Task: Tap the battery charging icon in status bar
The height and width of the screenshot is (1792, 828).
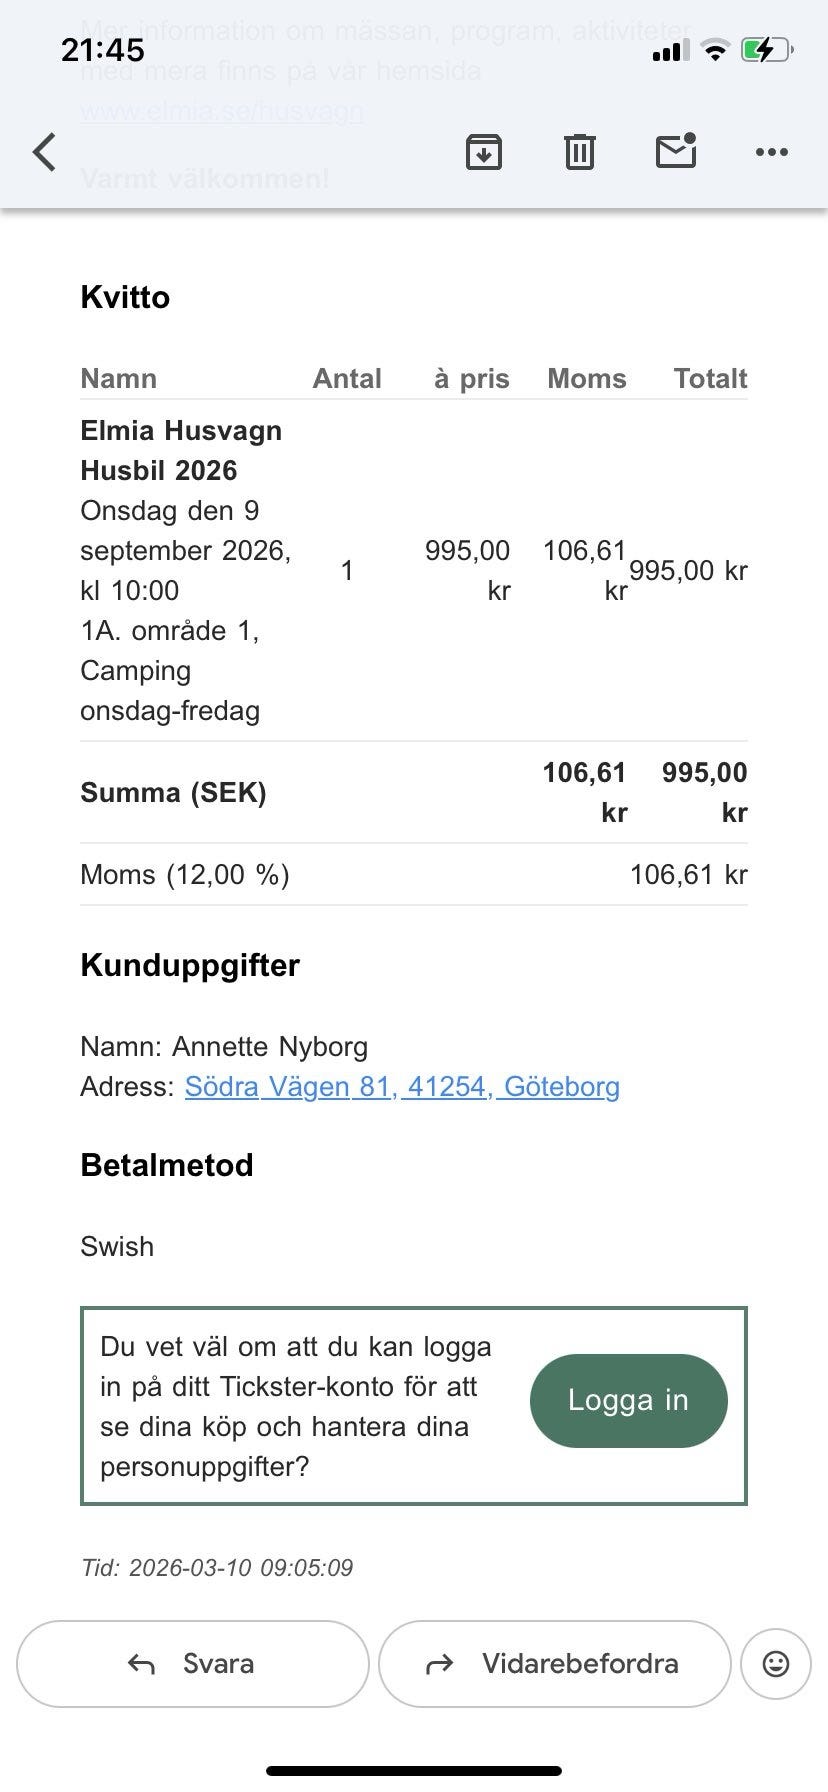Action: point(767,49)
